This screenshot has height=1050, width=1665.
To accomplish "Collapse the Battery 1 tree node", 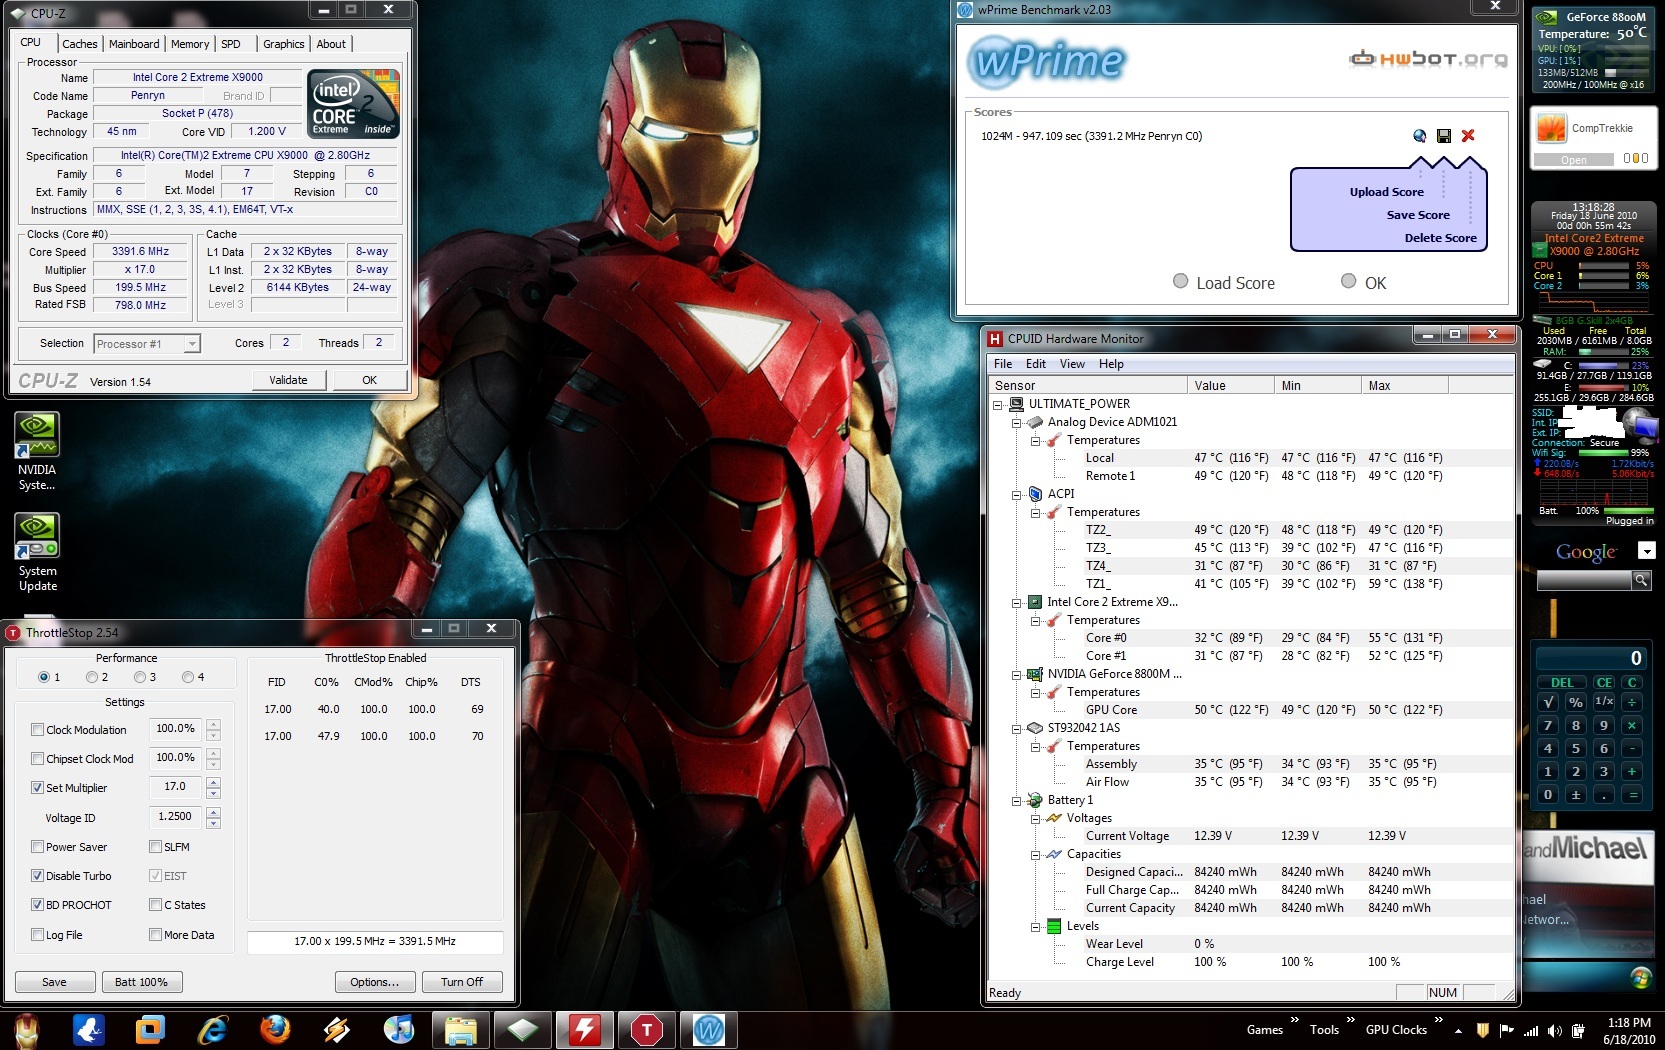I will click(1016, 800).
